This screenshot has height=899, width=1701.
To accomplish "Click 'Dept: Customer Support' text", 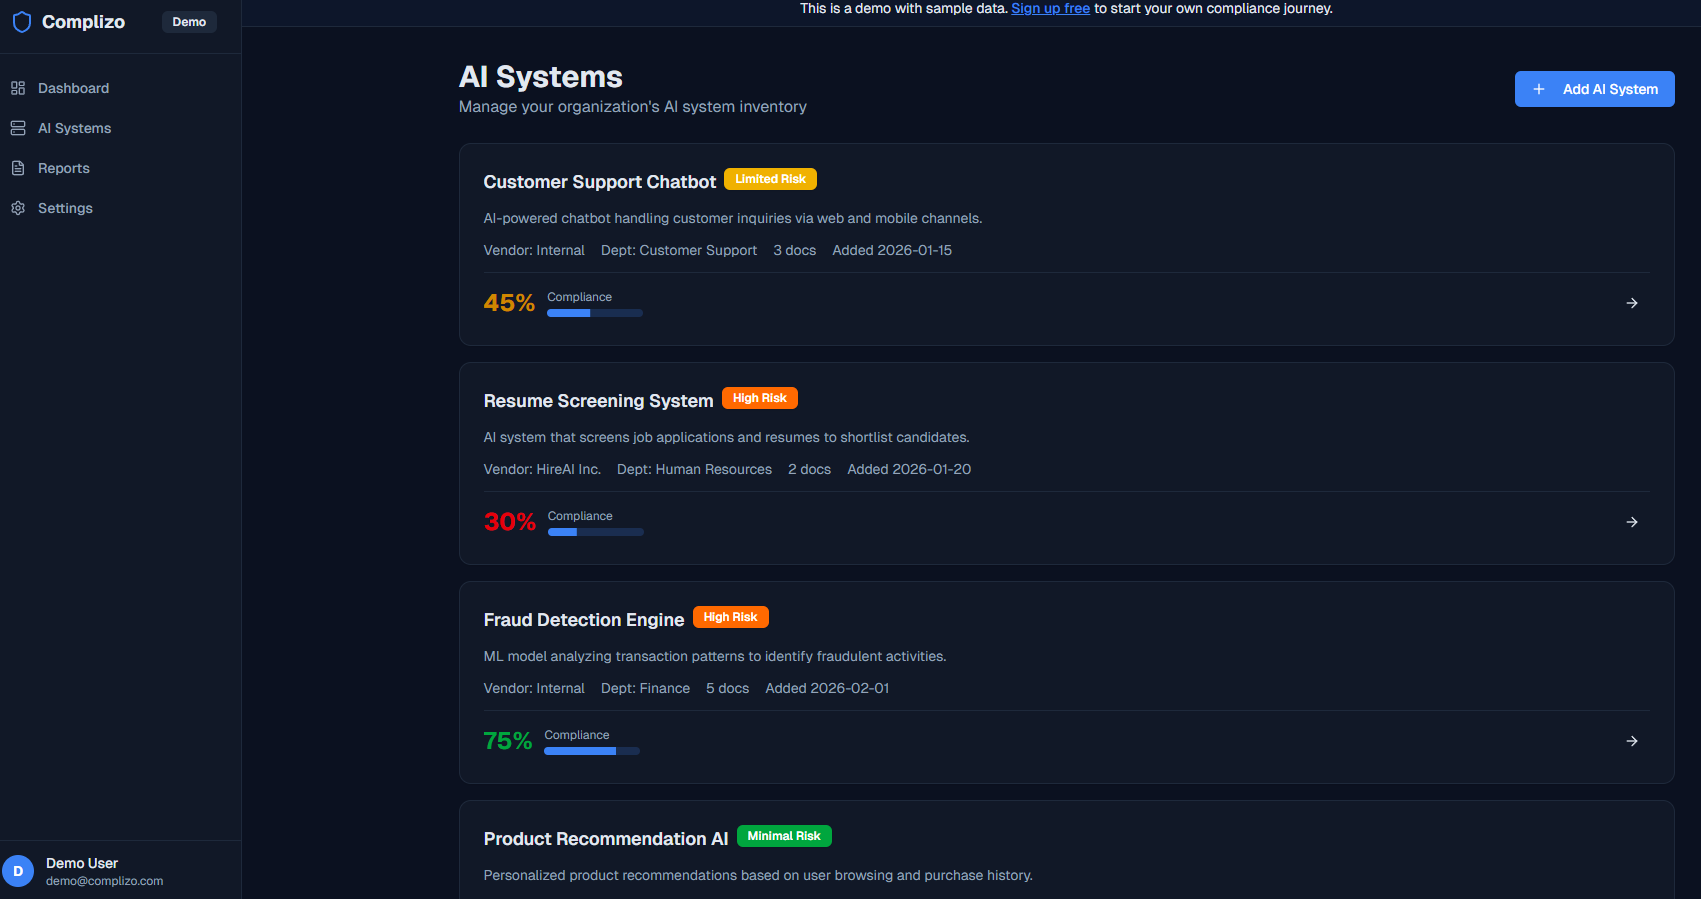I will point(679,250).
